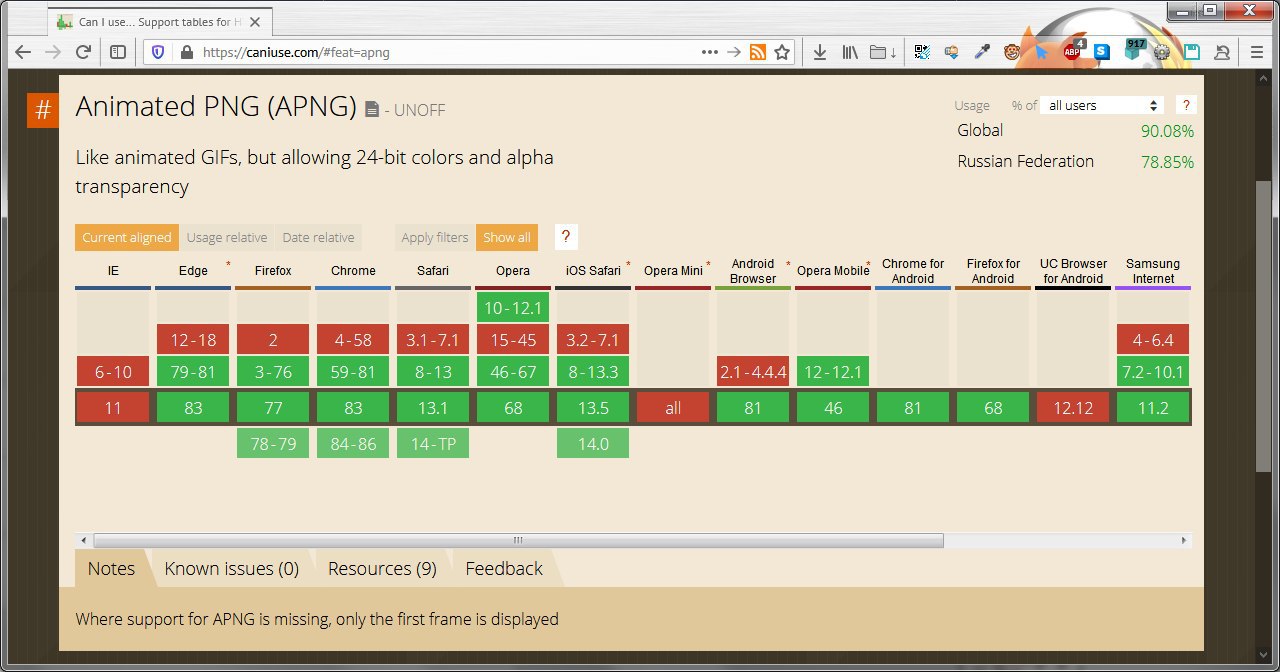1280x672 pixels.
Task: Click UC Browser 12.12 cell
Action: click(1073, 407)
